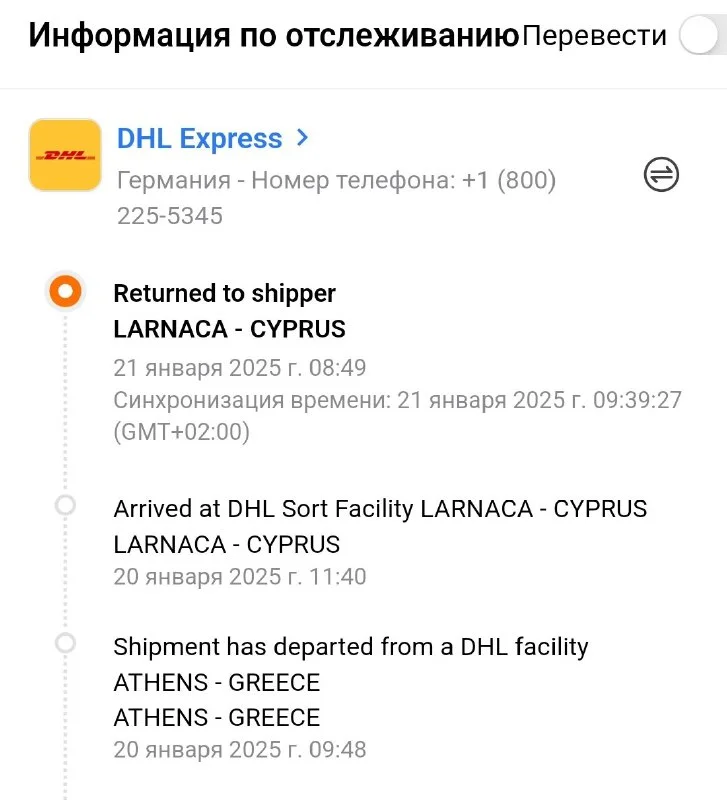Click the 20 января 2025 г. 11:40 timestamp
This screenshot has width=727, height=800.
click(240, 577)
